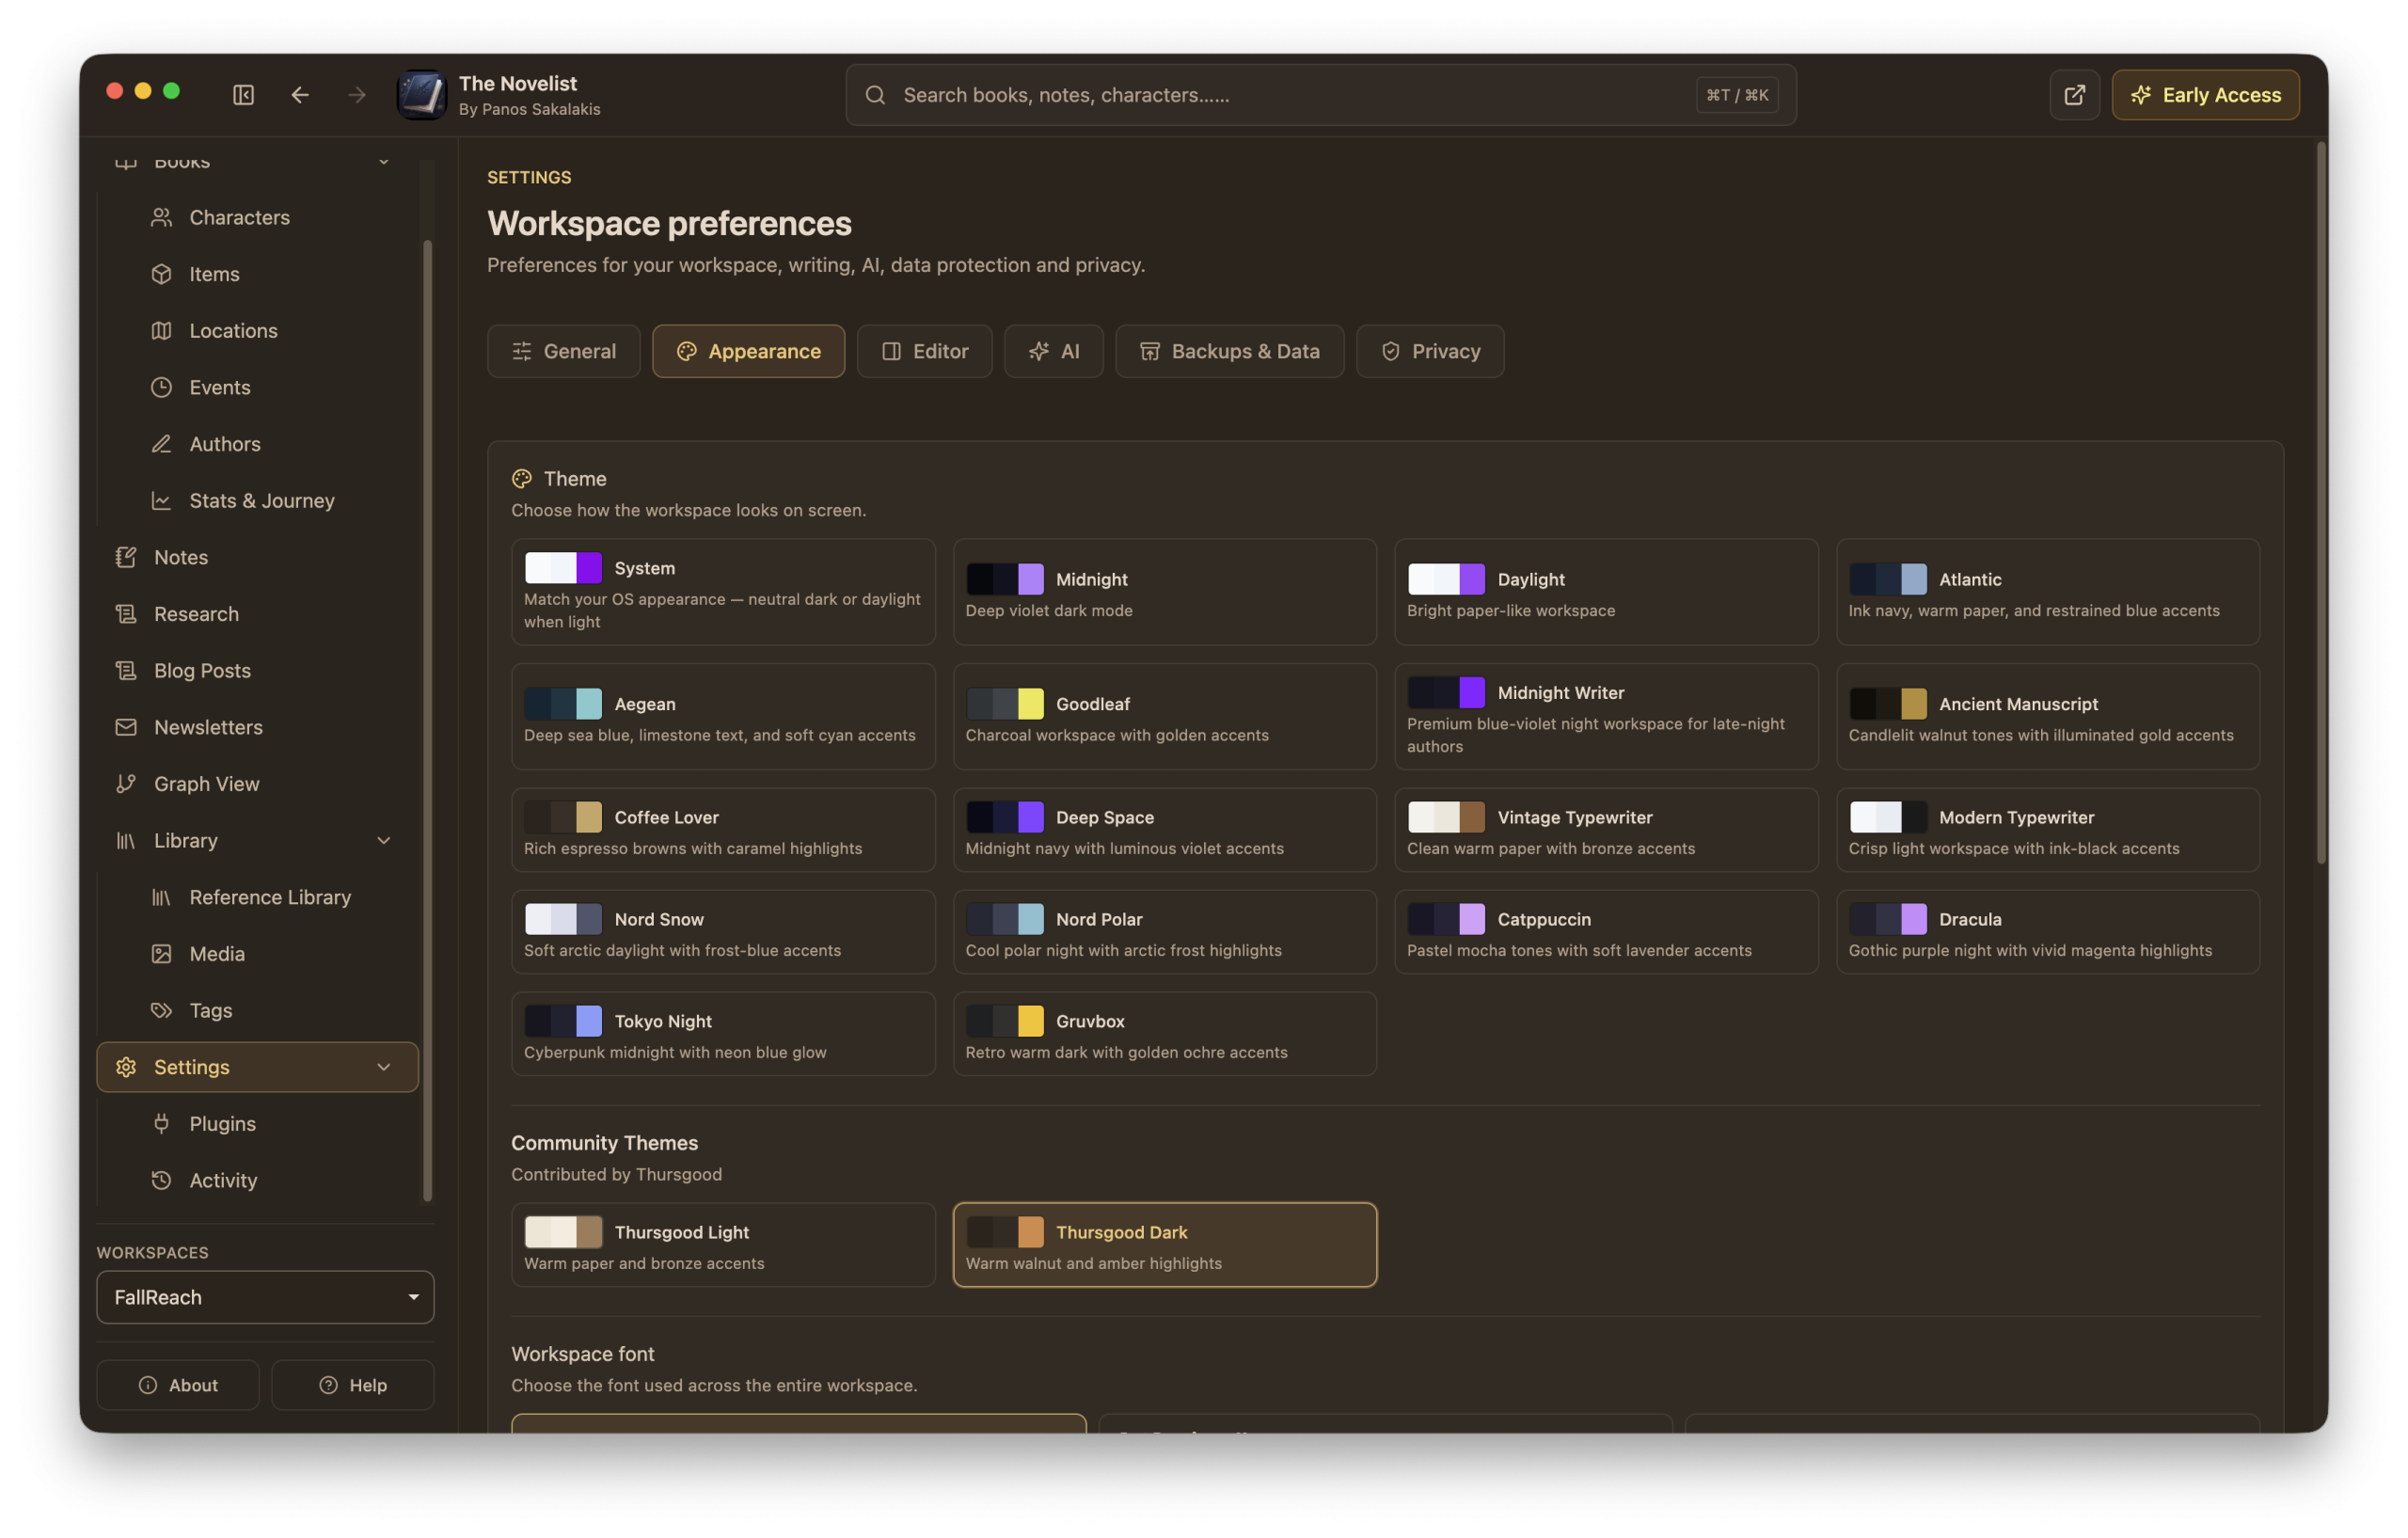2408x1538 pixels.
Task: Choose the Dracula theme
Action: click(2047, 932)
